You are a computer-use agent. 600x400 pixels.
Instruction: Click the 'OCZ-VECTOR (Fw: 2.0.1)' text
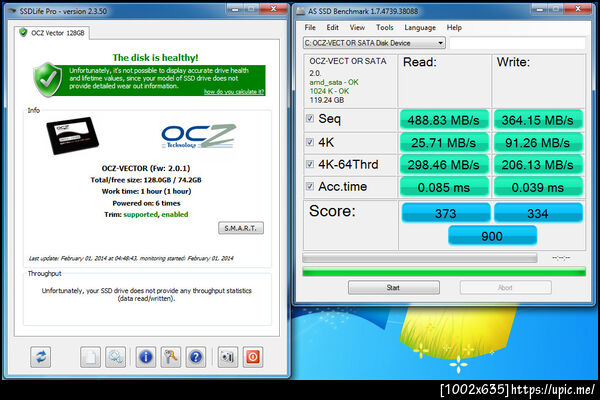pos(146,168)
